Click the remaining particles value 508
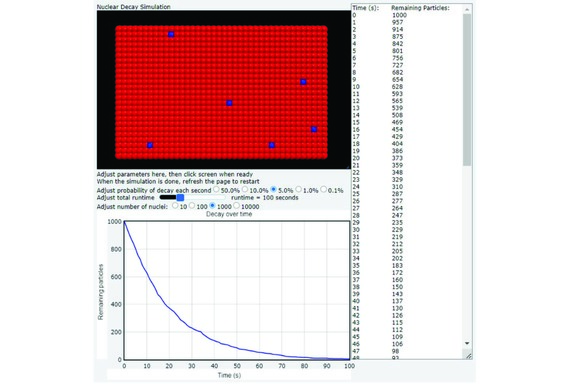The height and width of the screenshot is (384, 576). [x=397, y=115]
